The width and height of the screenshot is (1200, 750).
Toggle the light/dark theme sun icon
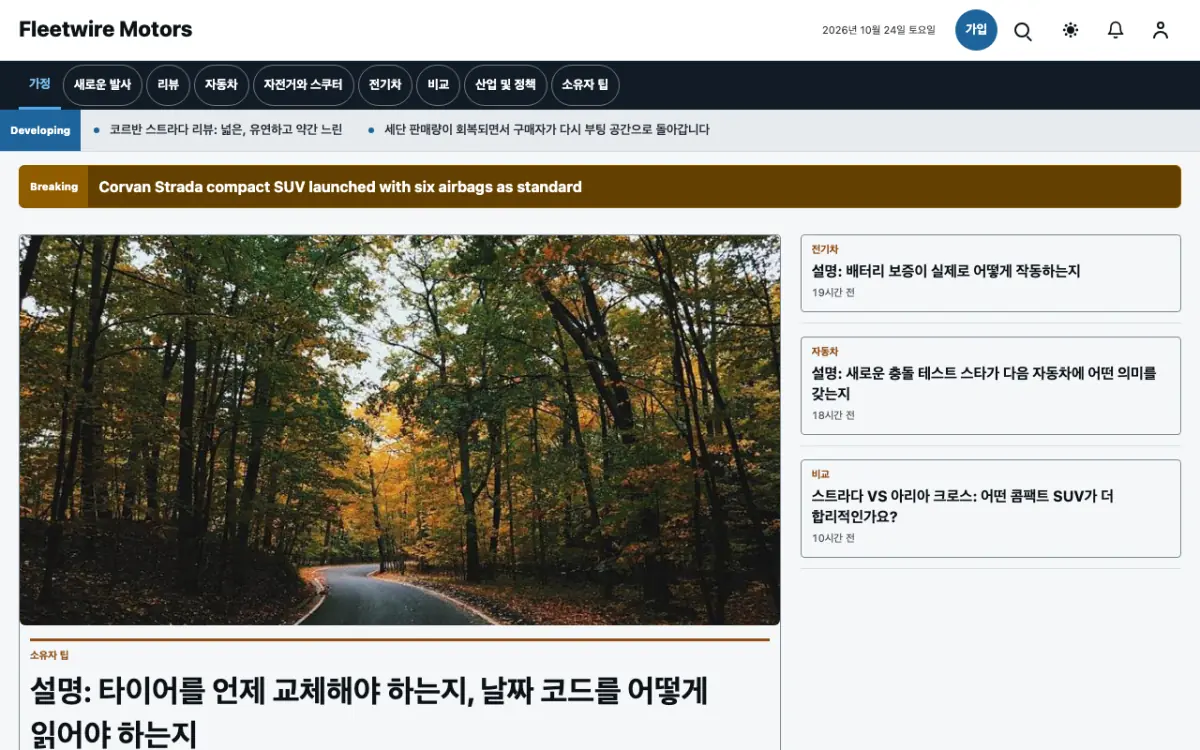pos(1070,30)
